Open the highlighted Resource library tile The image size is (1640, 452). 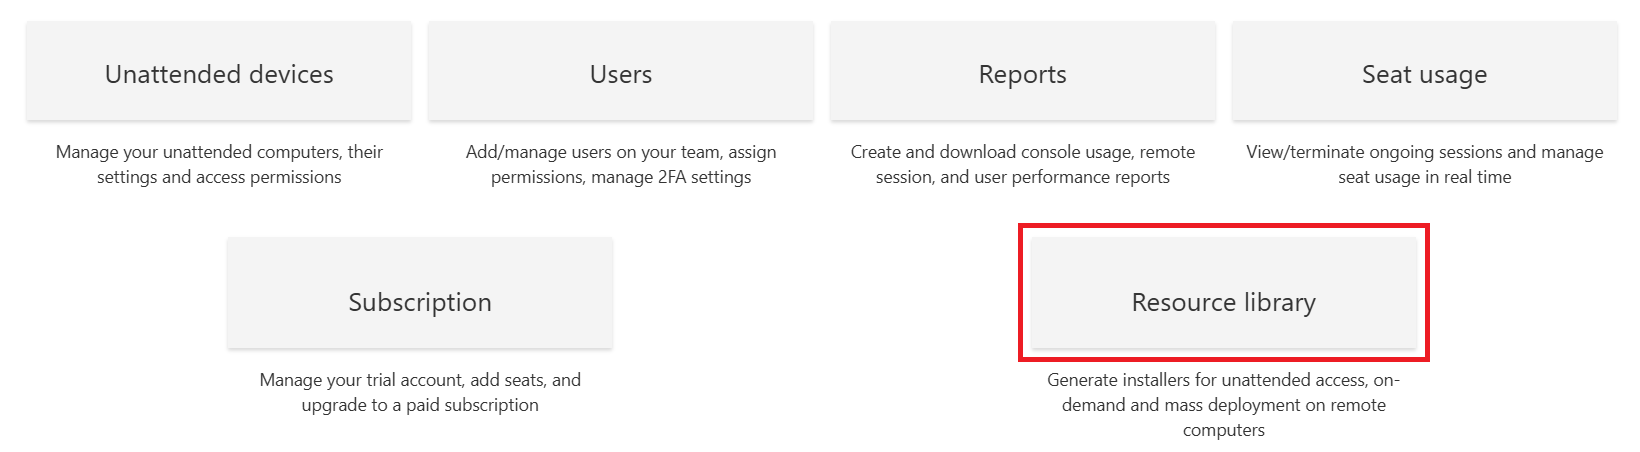(1223, 302)
